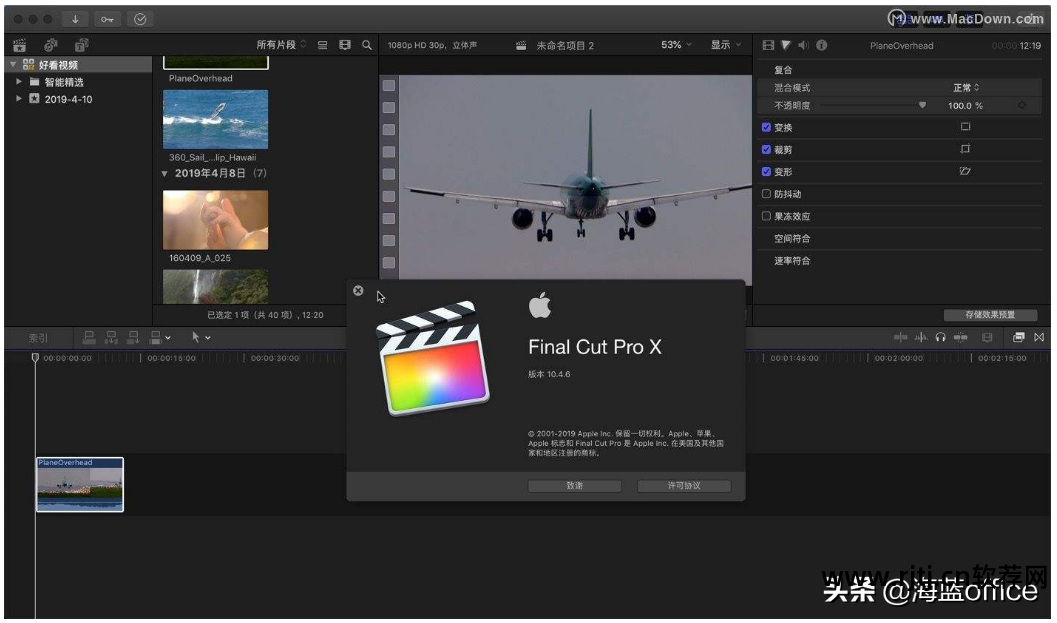
Task: Open the info inspector icon
Action: [x=821, y=45]
